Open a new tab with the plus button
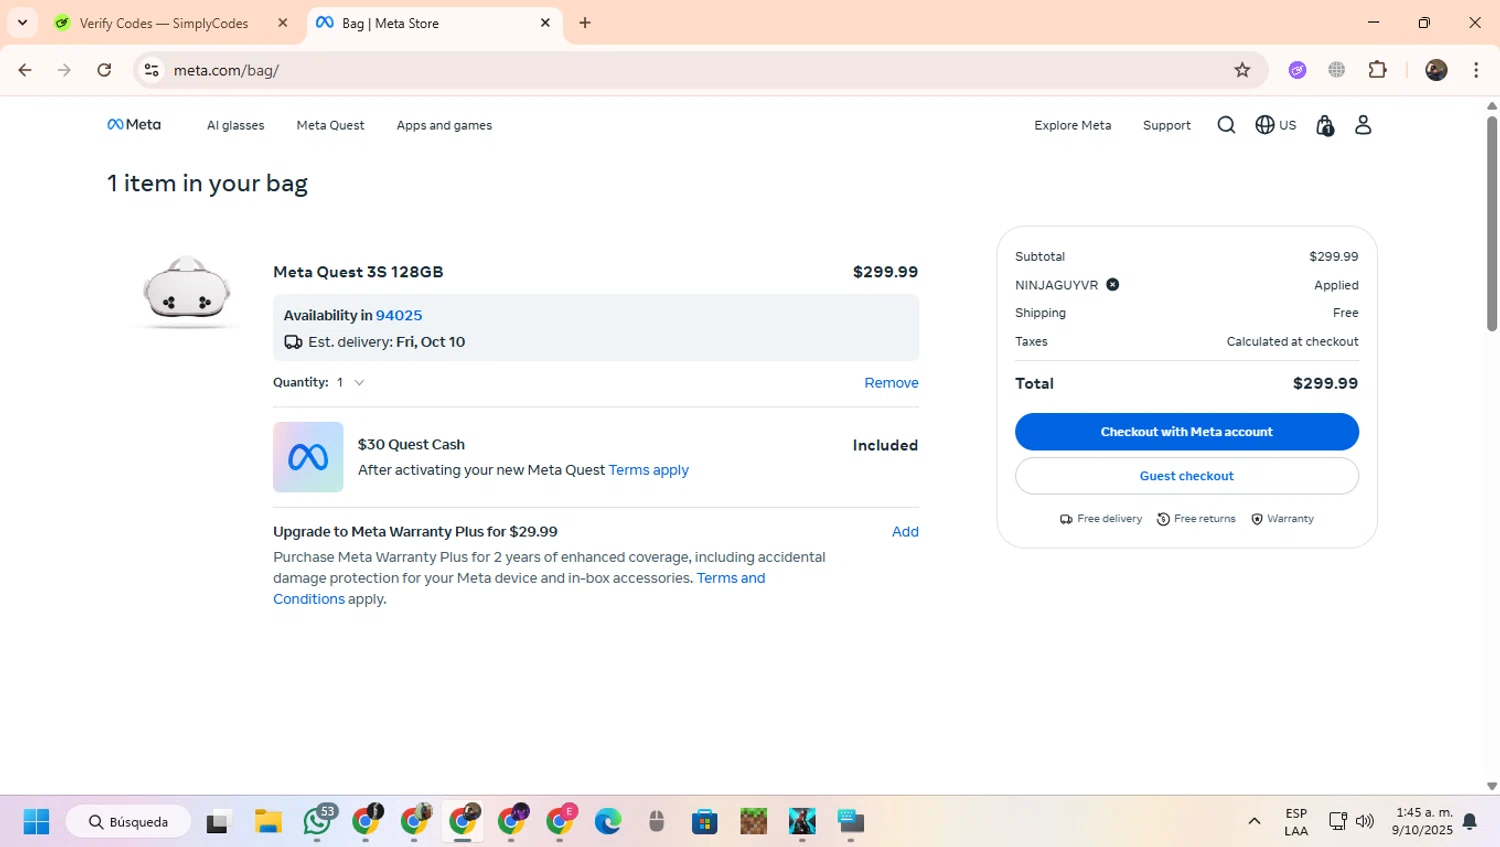 tap(585, 23)
